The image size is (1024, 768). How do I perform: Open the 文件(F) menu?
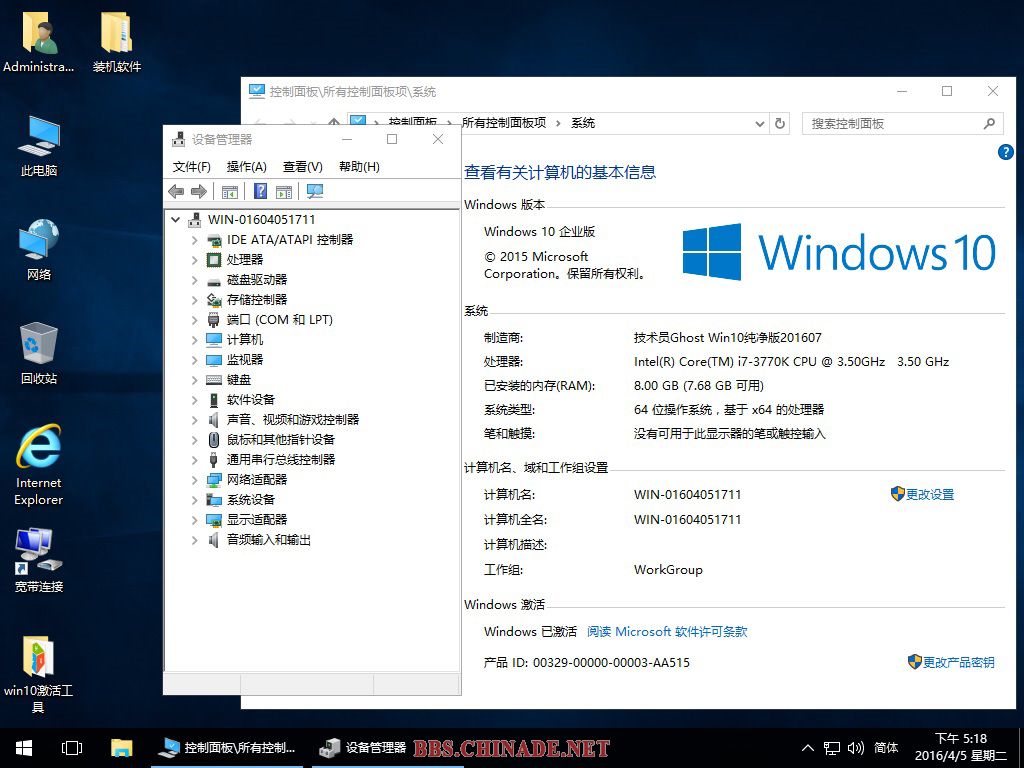click(x=191, y=167)
